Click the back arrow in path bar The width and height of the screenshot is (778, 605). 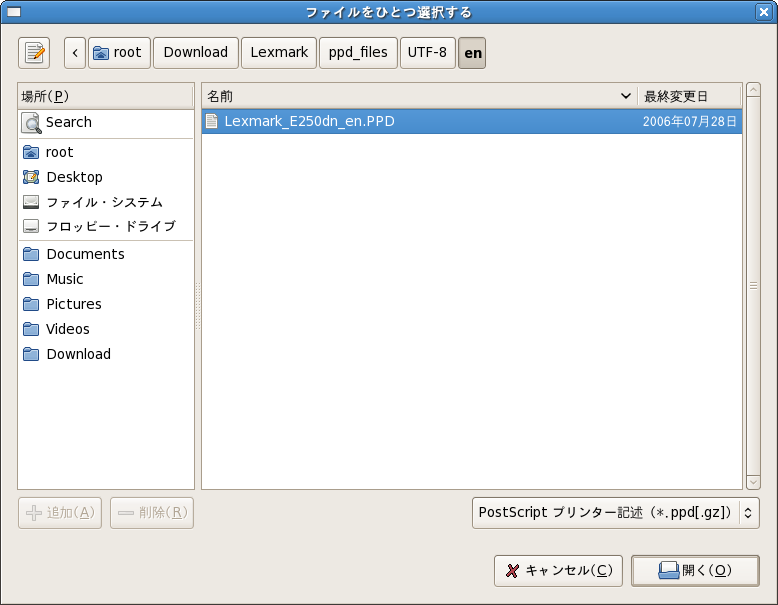point(75,53)
